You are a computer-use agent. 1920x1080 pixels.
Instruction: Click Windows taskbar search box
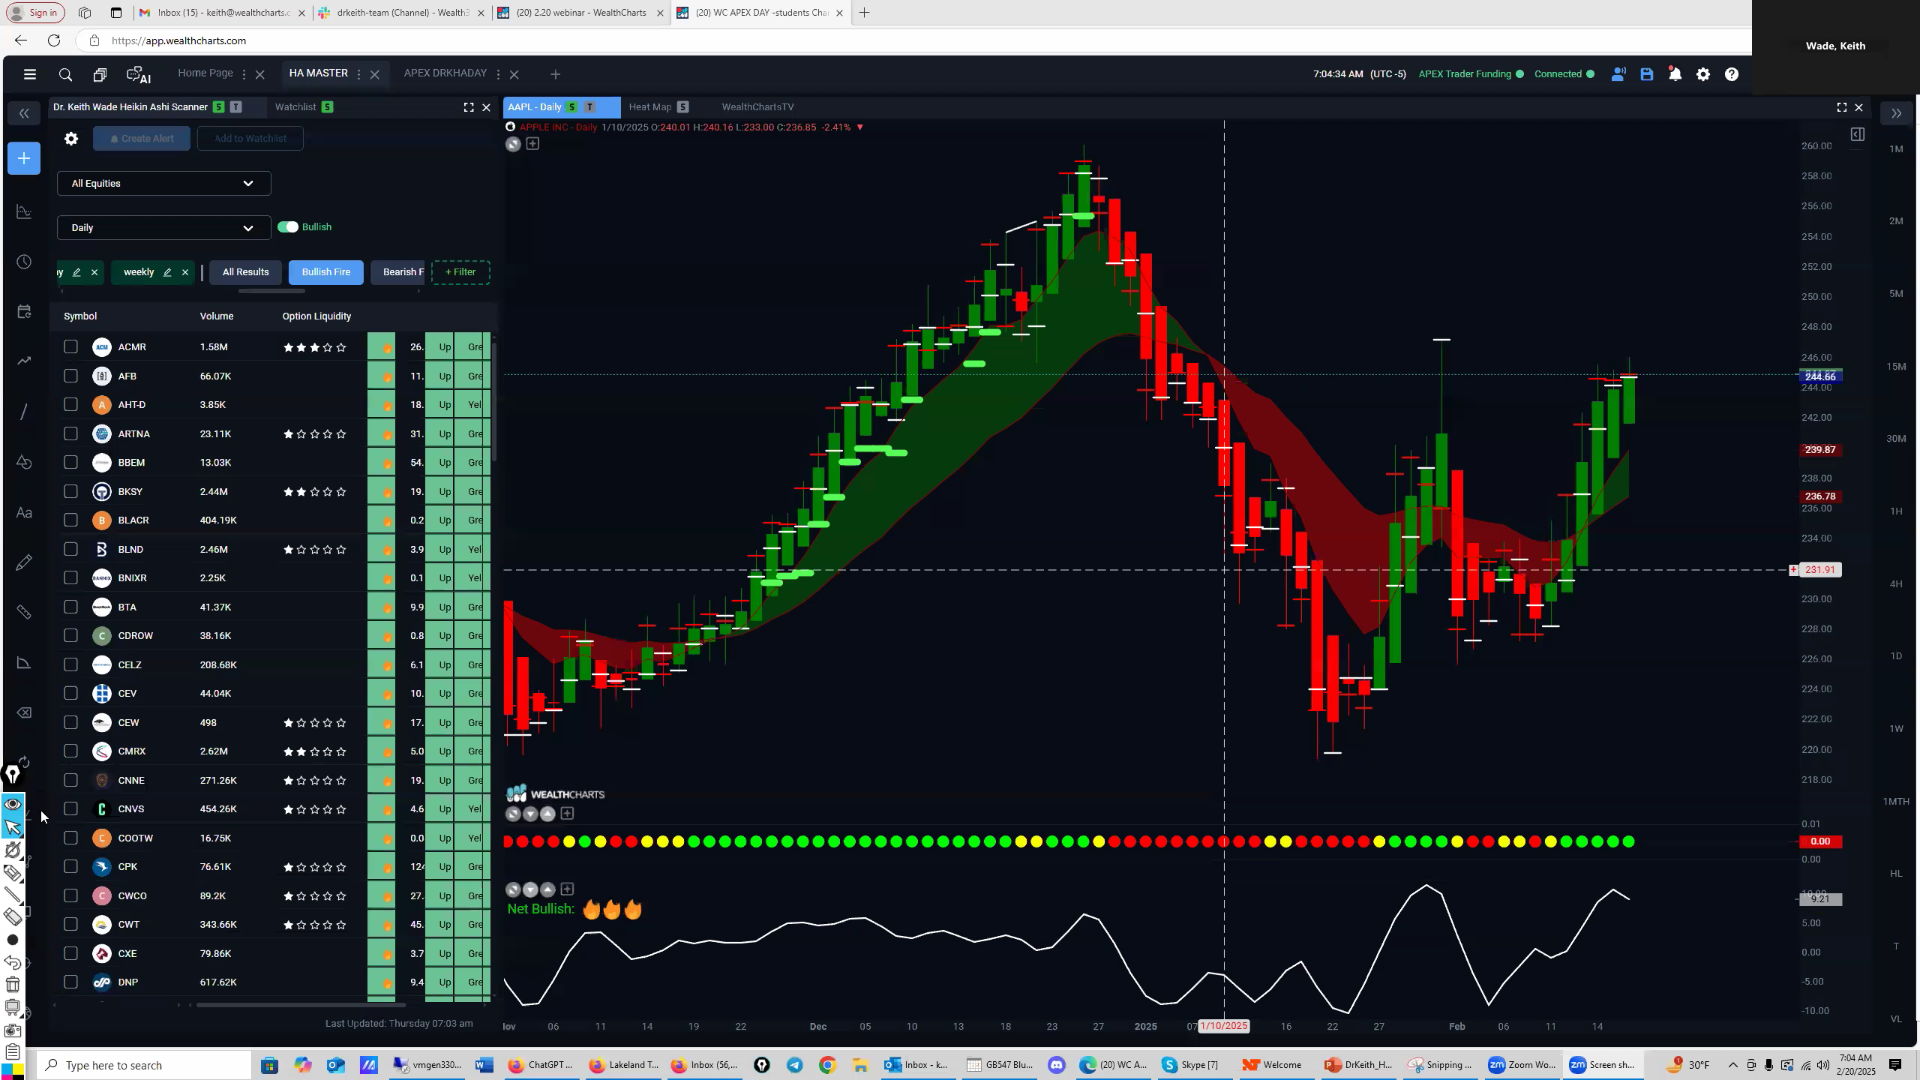145,1065
